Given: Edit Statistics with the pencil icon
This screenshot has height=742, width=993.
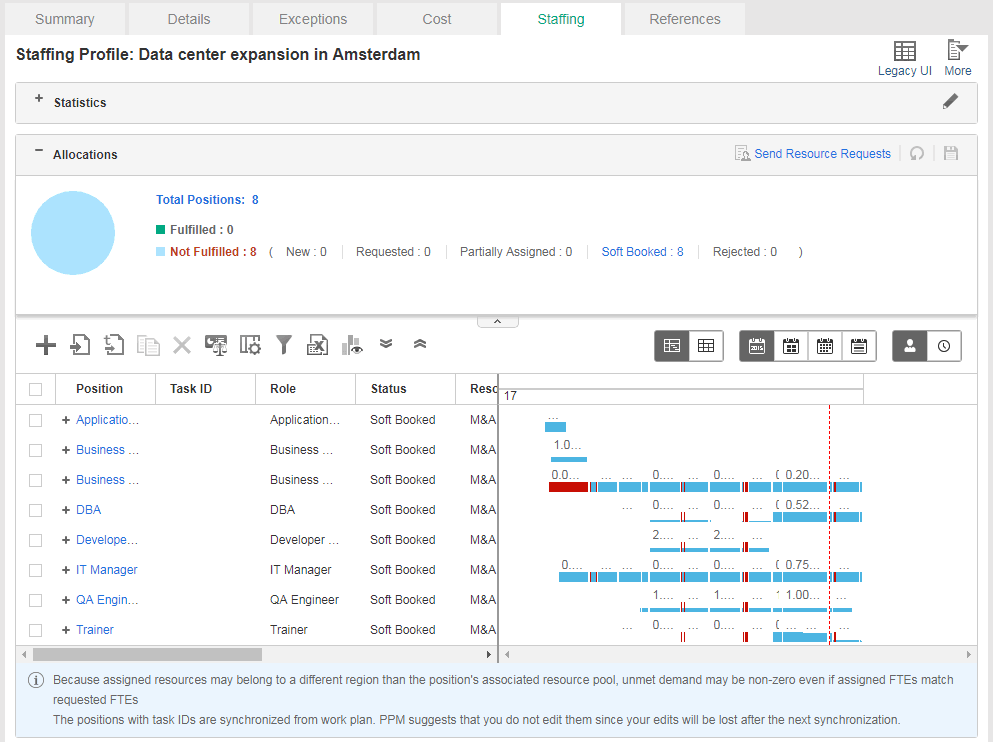Looking at the screenshot, I should point(950,102).
